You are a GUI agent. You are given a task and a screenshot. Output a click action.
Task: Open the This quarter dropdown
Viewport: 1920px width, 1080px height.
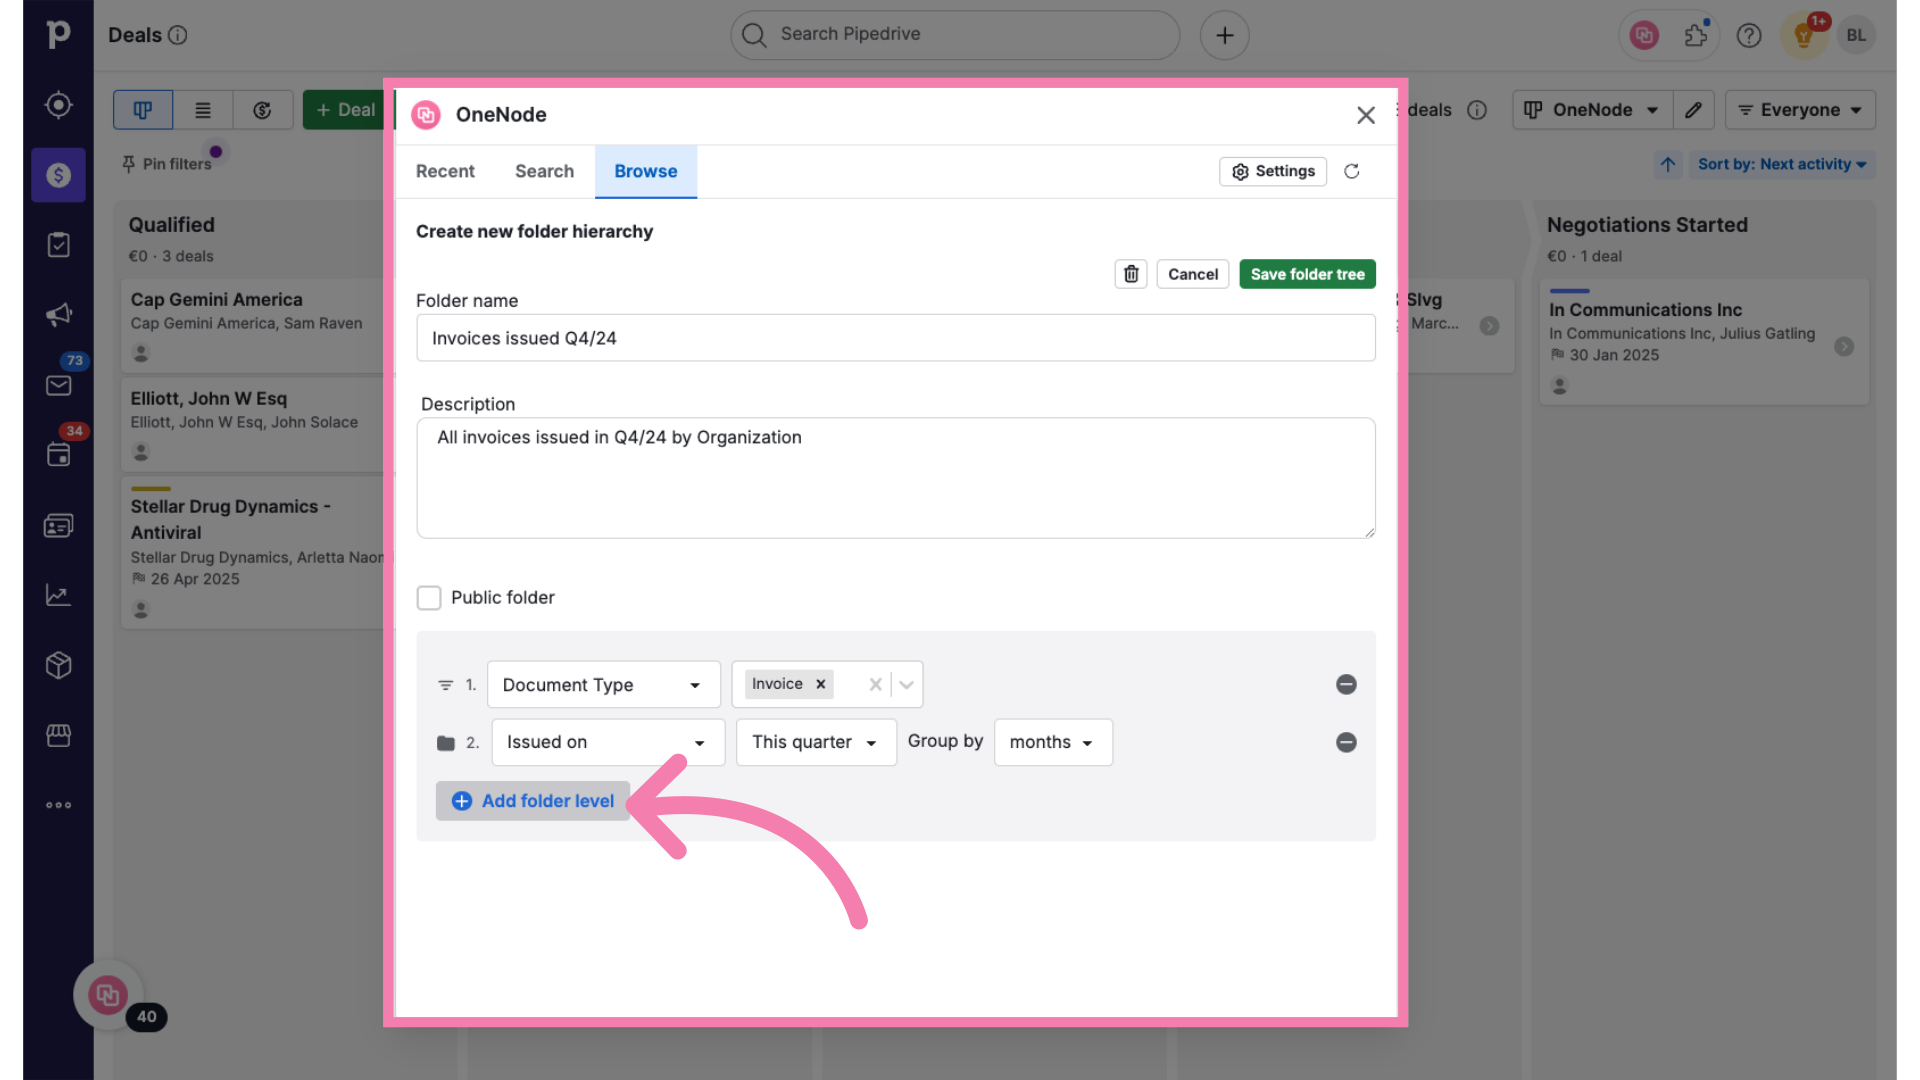click(x=816, y=742)
